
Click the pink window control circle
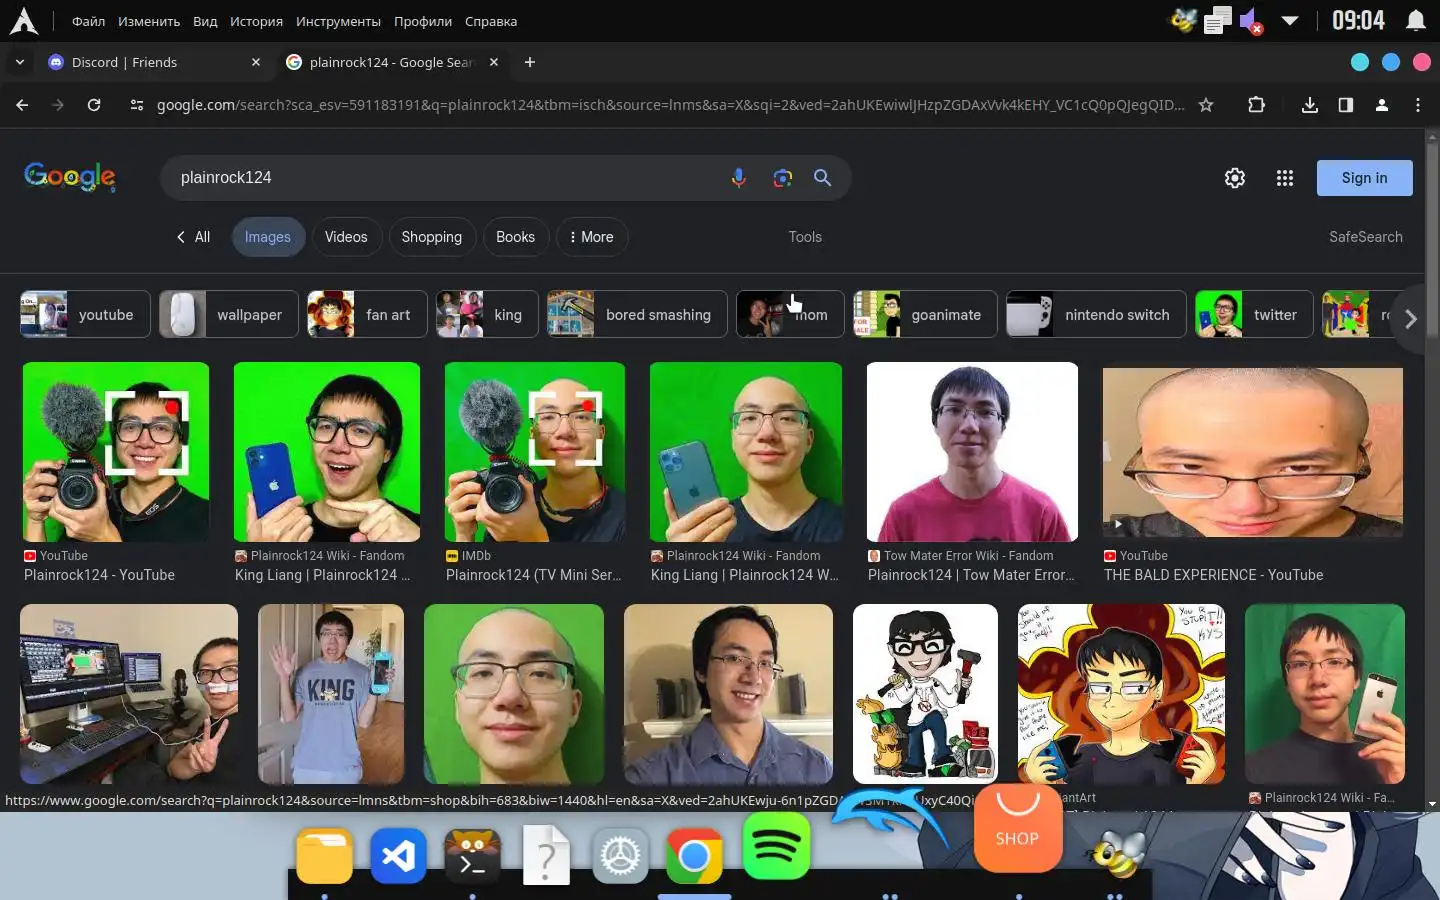pyautogui.click(x=1421, y=62)
